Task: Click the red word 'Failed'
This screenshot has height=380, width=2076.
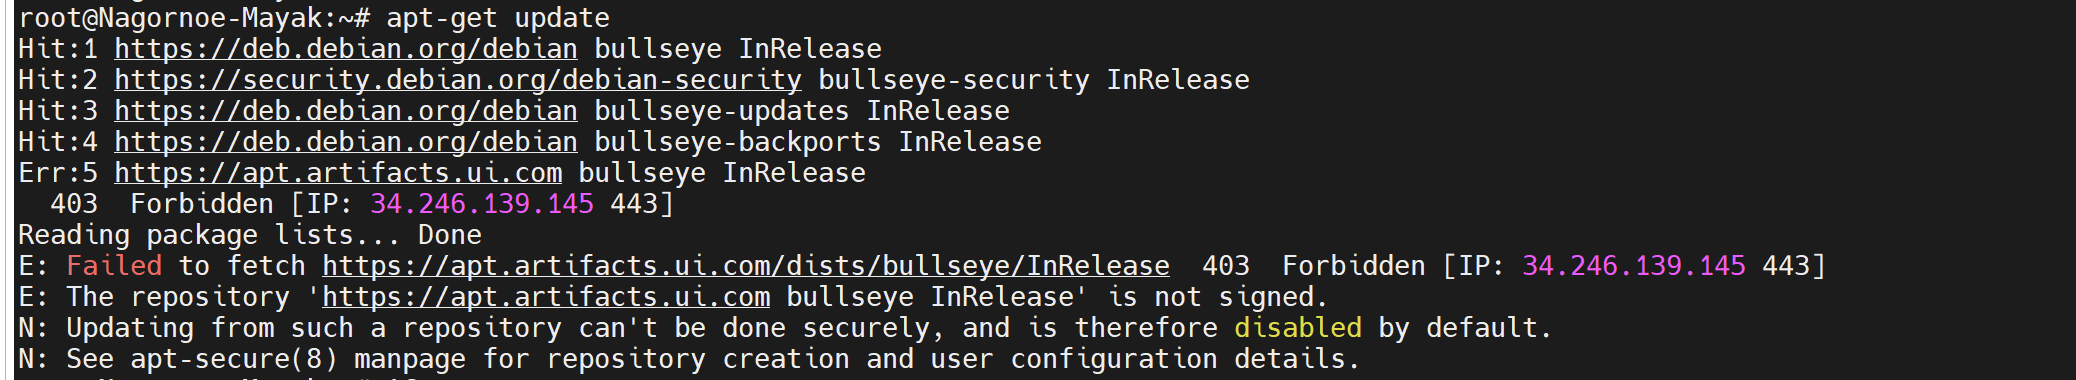Action: click(x=114, y=266)
